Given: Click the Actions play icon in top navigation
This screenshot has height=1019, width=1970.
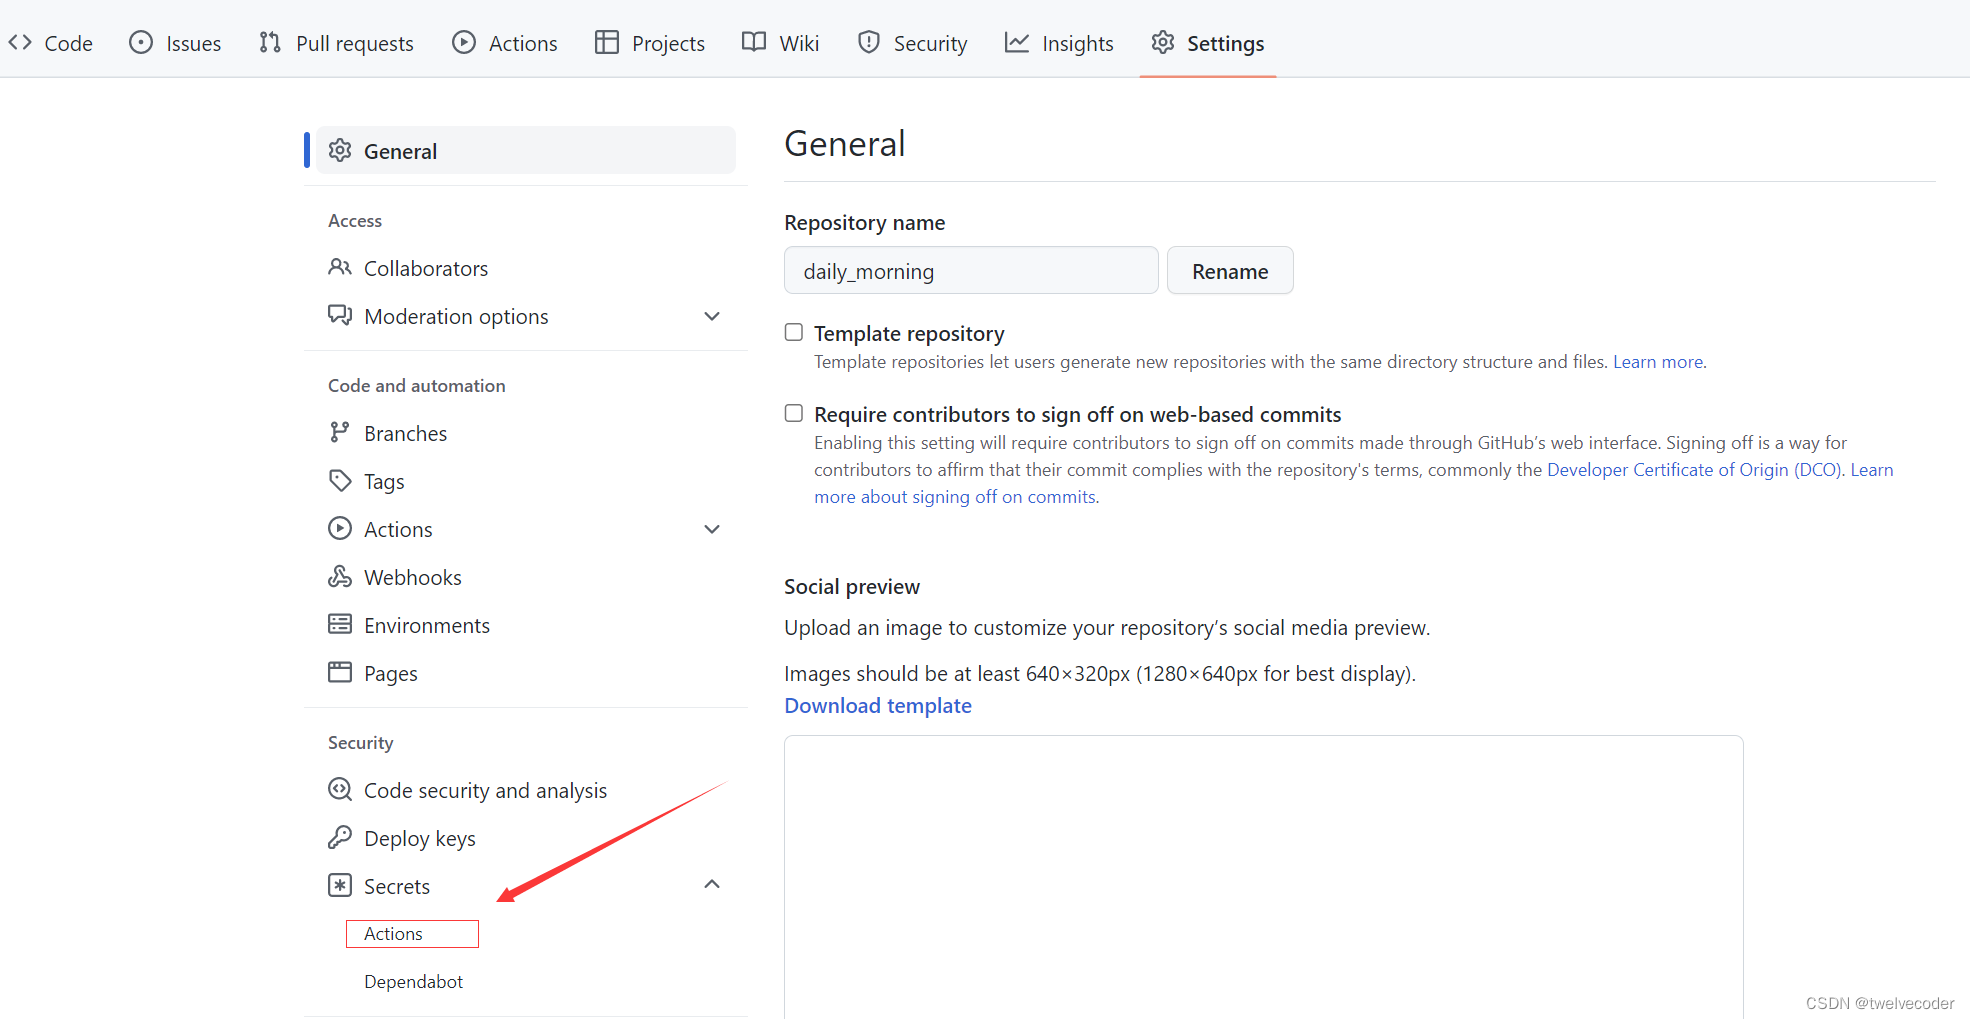Looking at the screenshot, I should pos(464,42).
